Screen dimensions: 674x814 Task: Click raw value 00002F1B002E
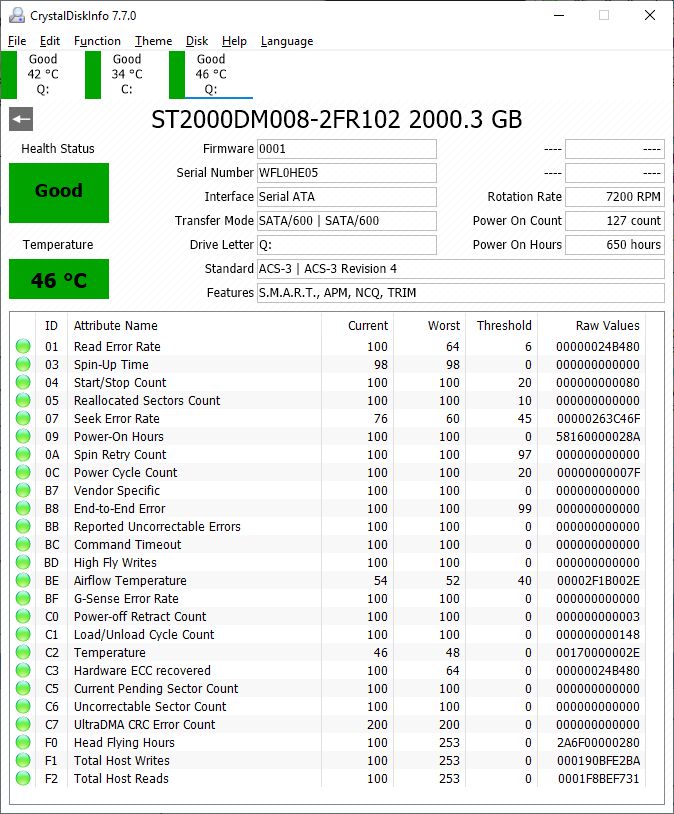(598, 580)
